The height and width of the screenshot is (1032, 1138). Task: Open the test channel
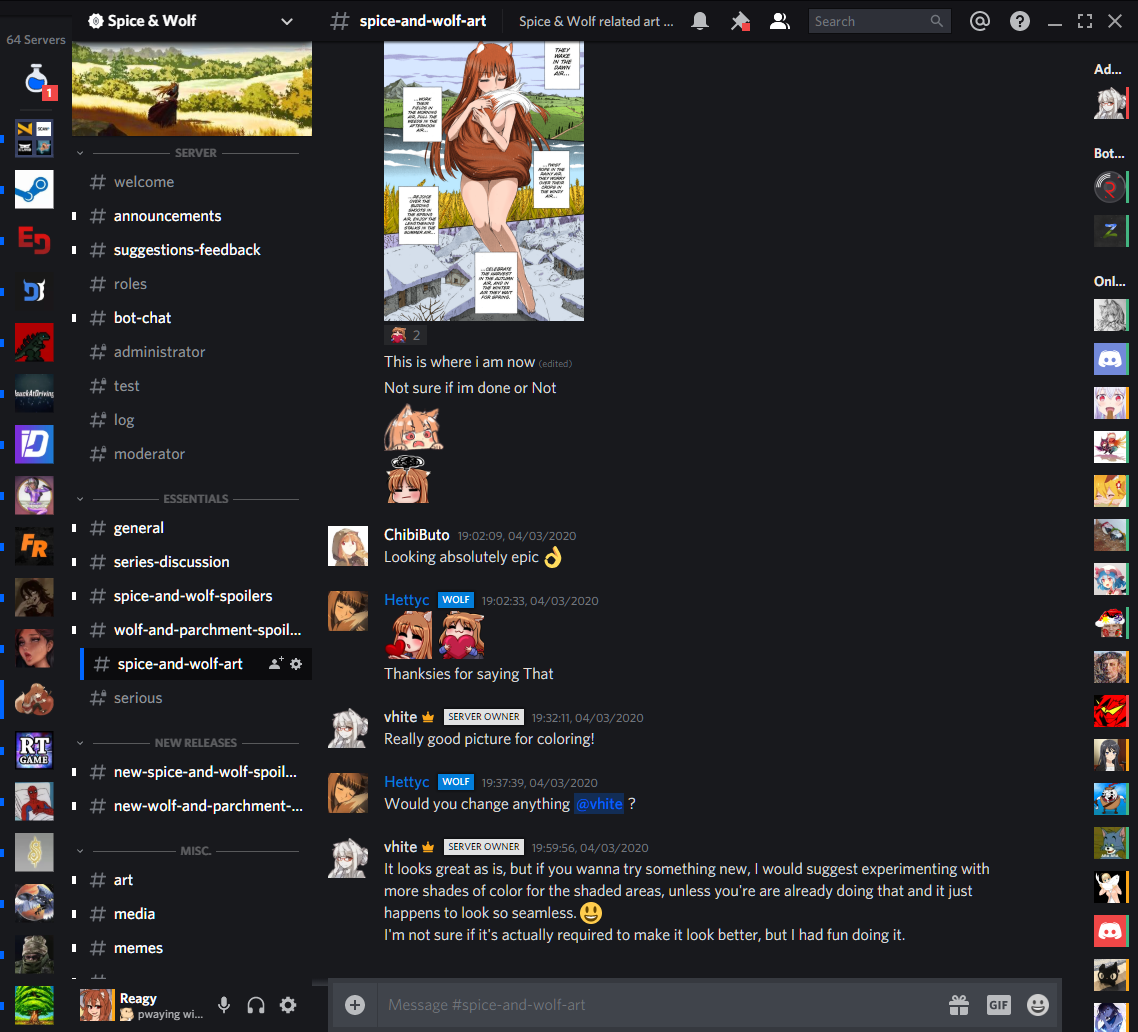point(195,386)
